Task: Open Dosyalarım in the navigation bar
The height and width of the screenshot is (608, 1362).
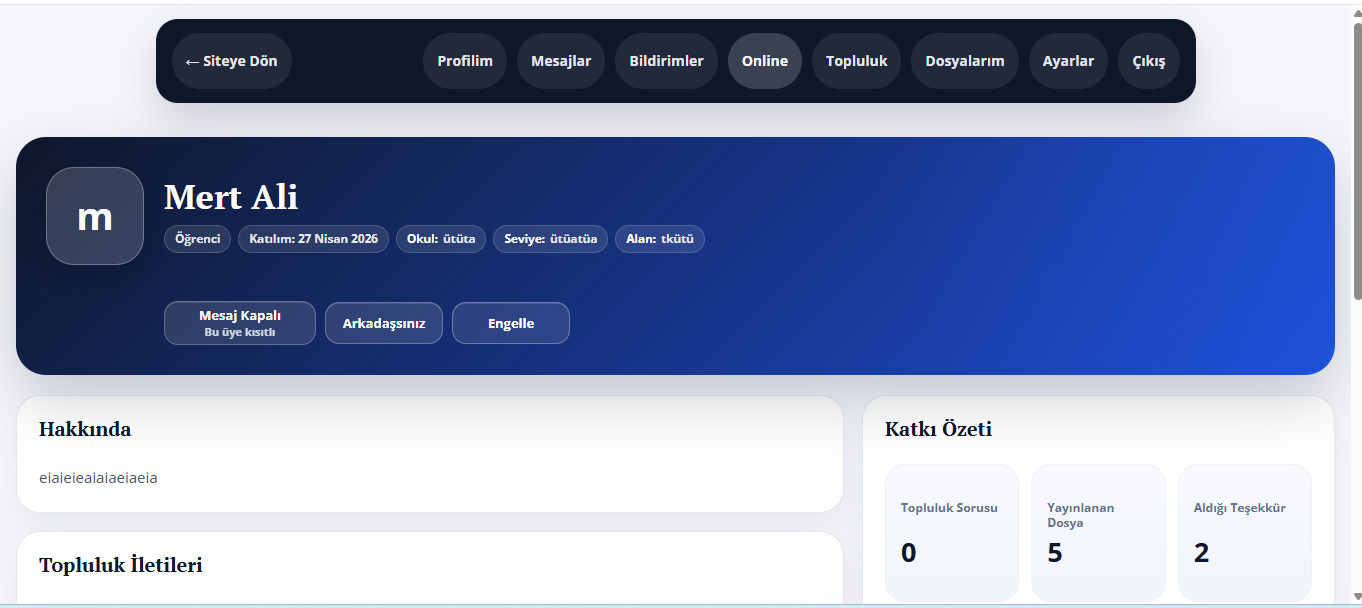Action: point(965,61)
